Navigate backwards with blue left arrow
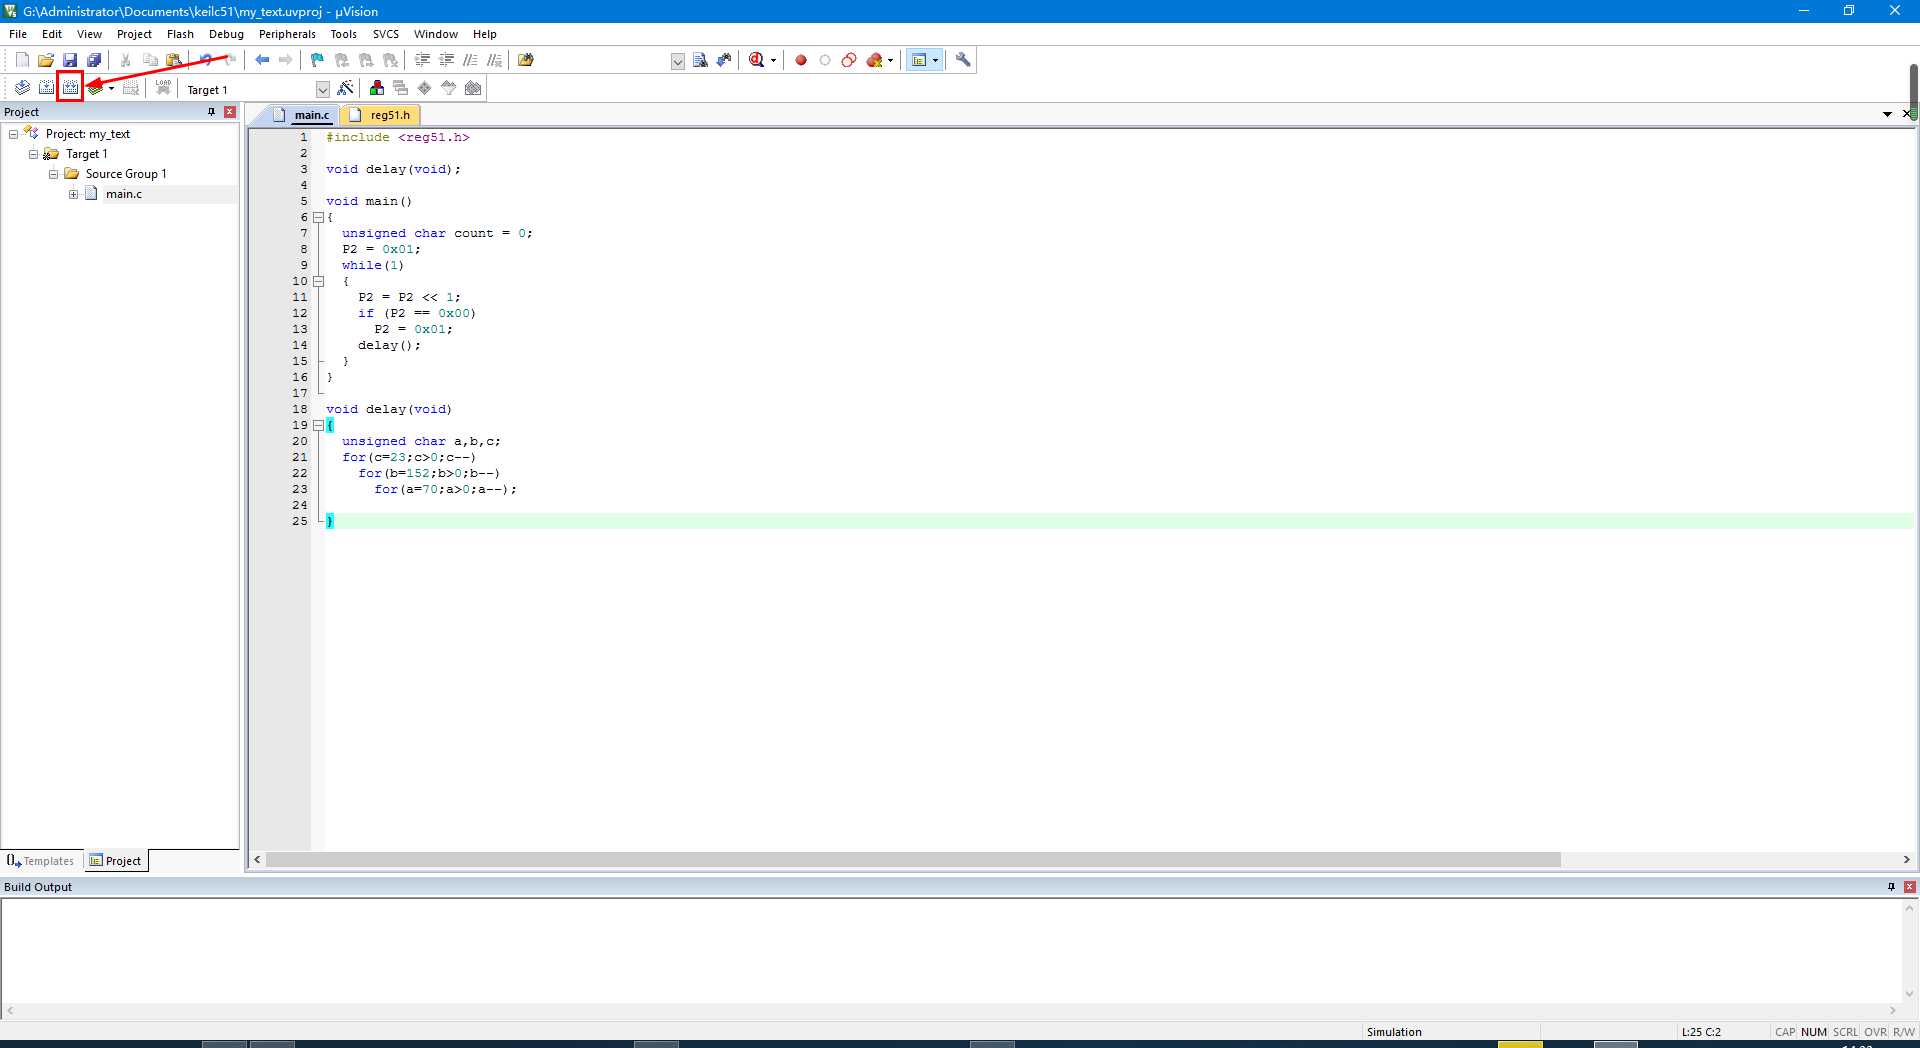 click(x=262, y=60)
